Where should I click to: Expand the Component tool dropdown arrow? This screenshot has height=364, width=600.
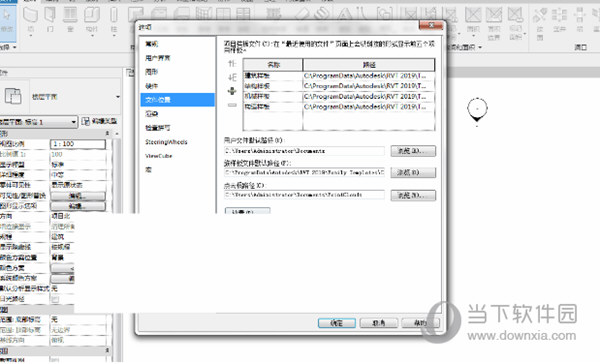[92, 36]
